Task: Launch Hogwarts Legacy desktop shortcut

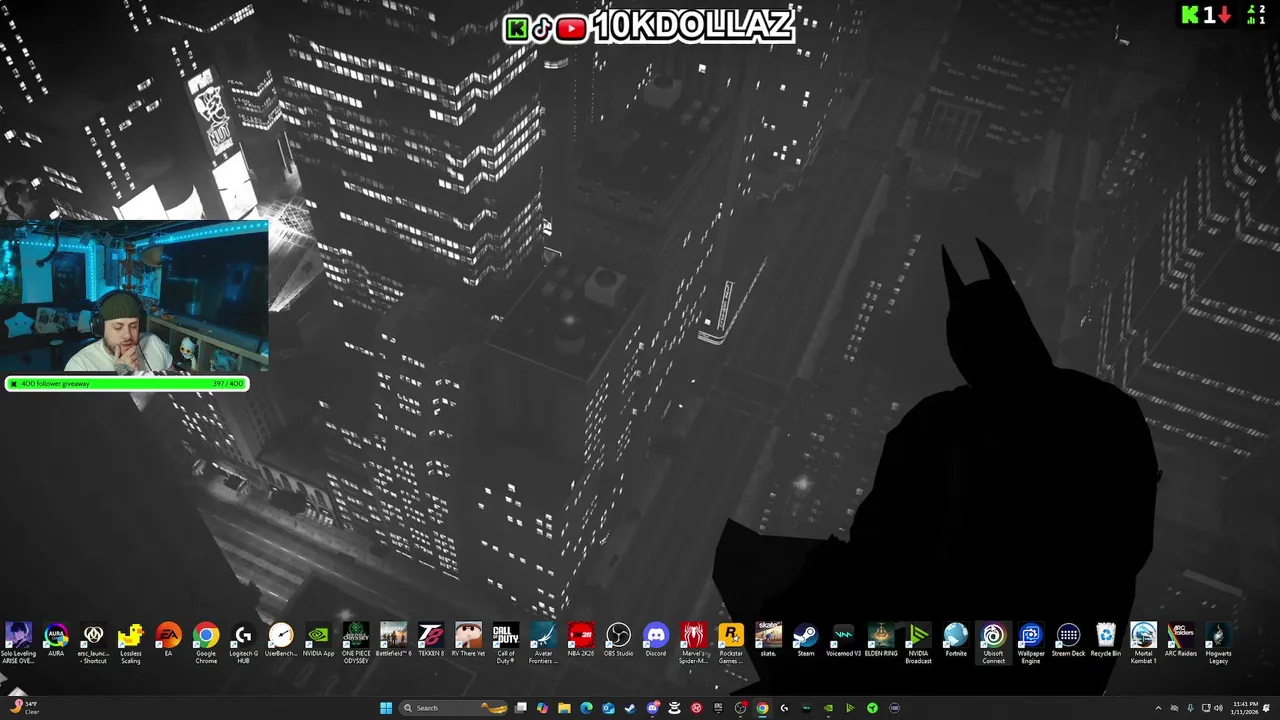Action: (x=1218, y=643)
